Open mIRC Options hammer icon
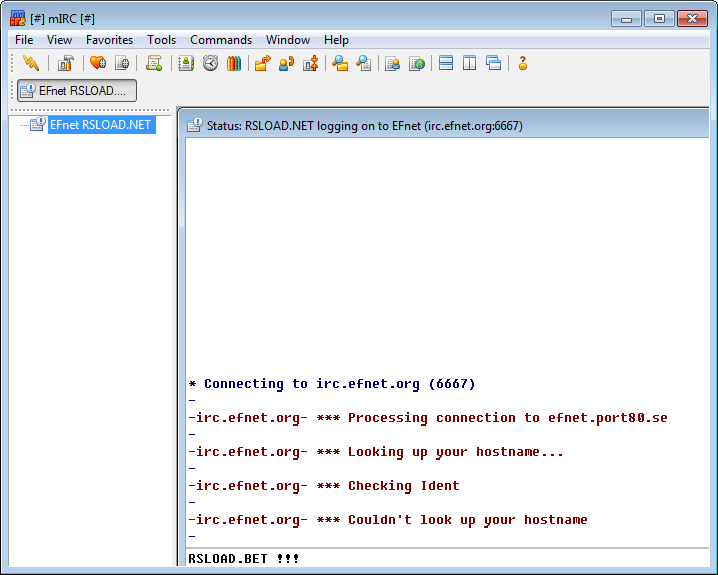This screenshot has width=718, height=575. coord(65,63)
